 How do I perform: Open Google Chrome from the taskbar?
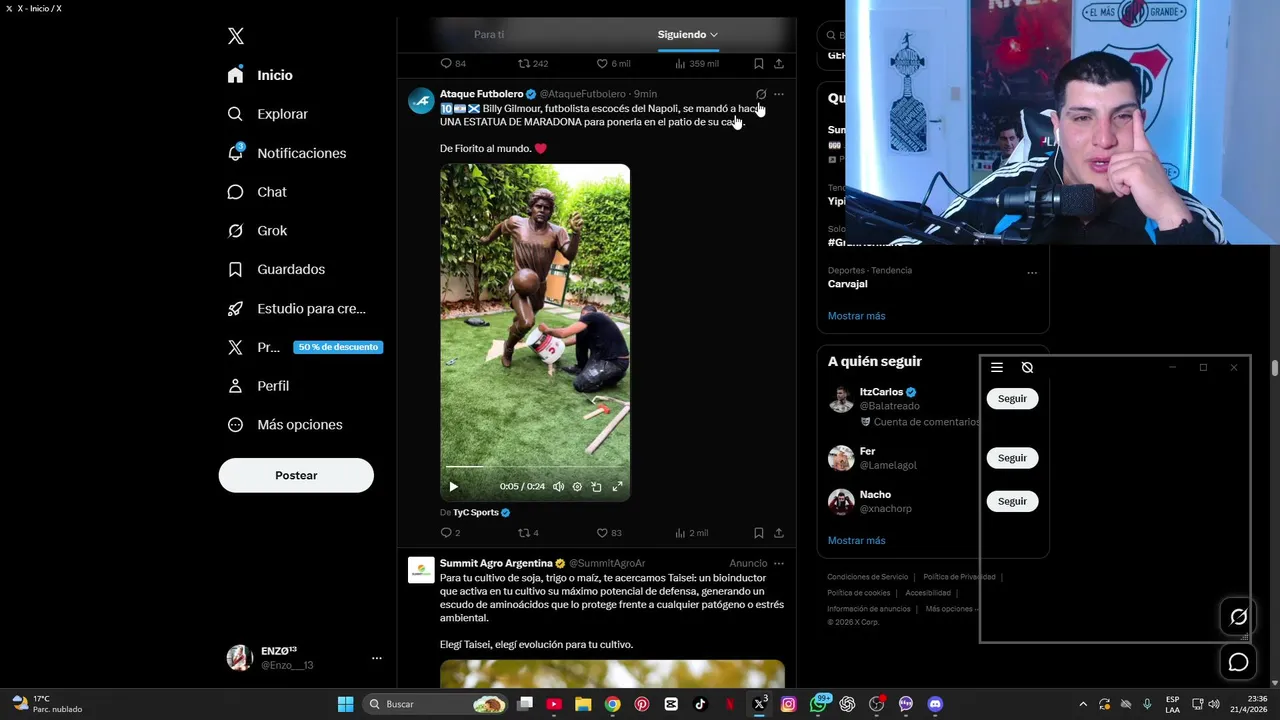click(612, 704)
